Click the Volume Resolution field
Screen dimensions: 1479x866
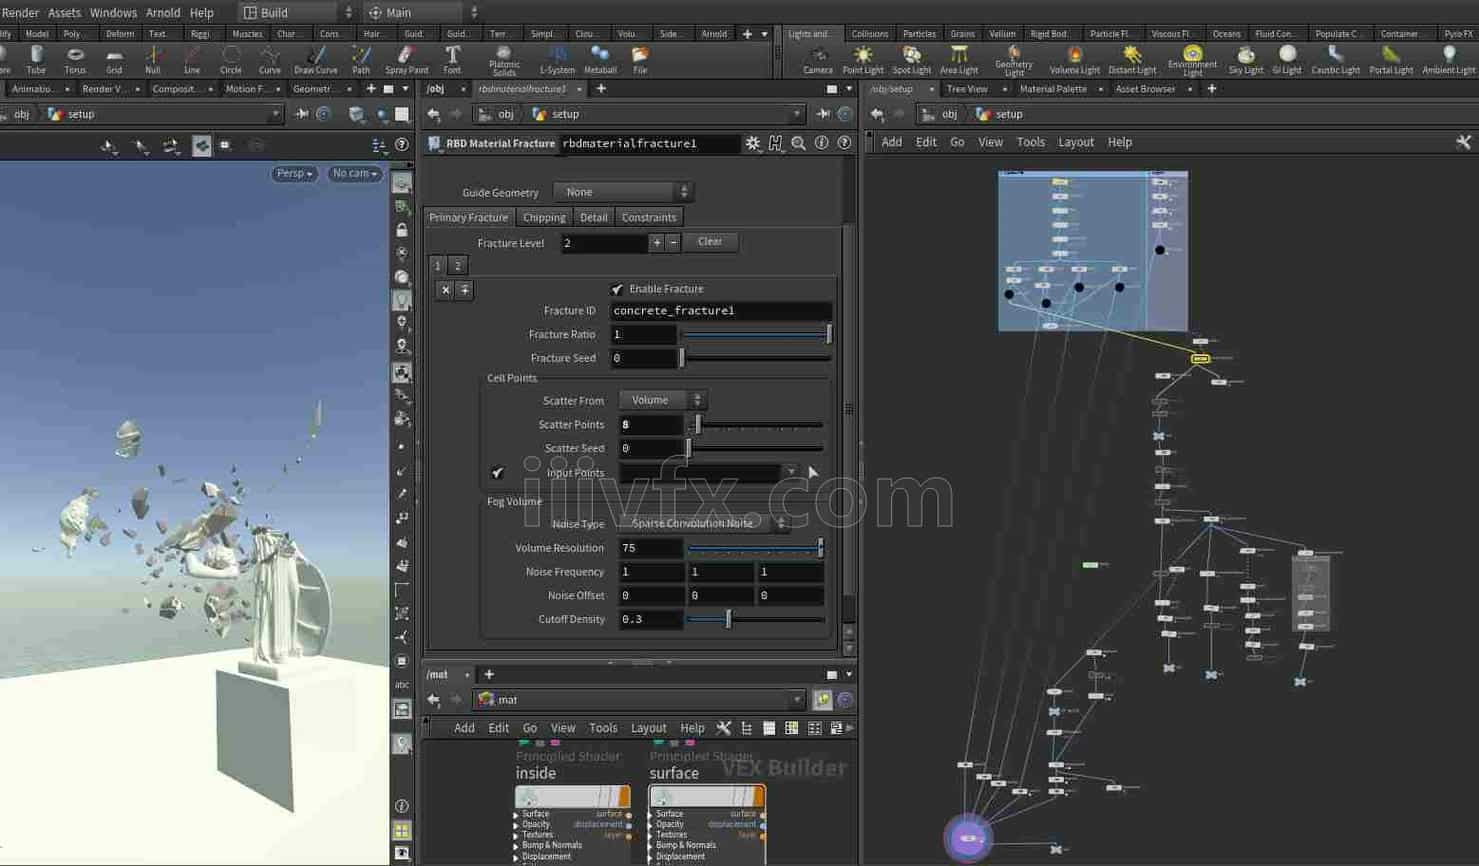point(651,548)
